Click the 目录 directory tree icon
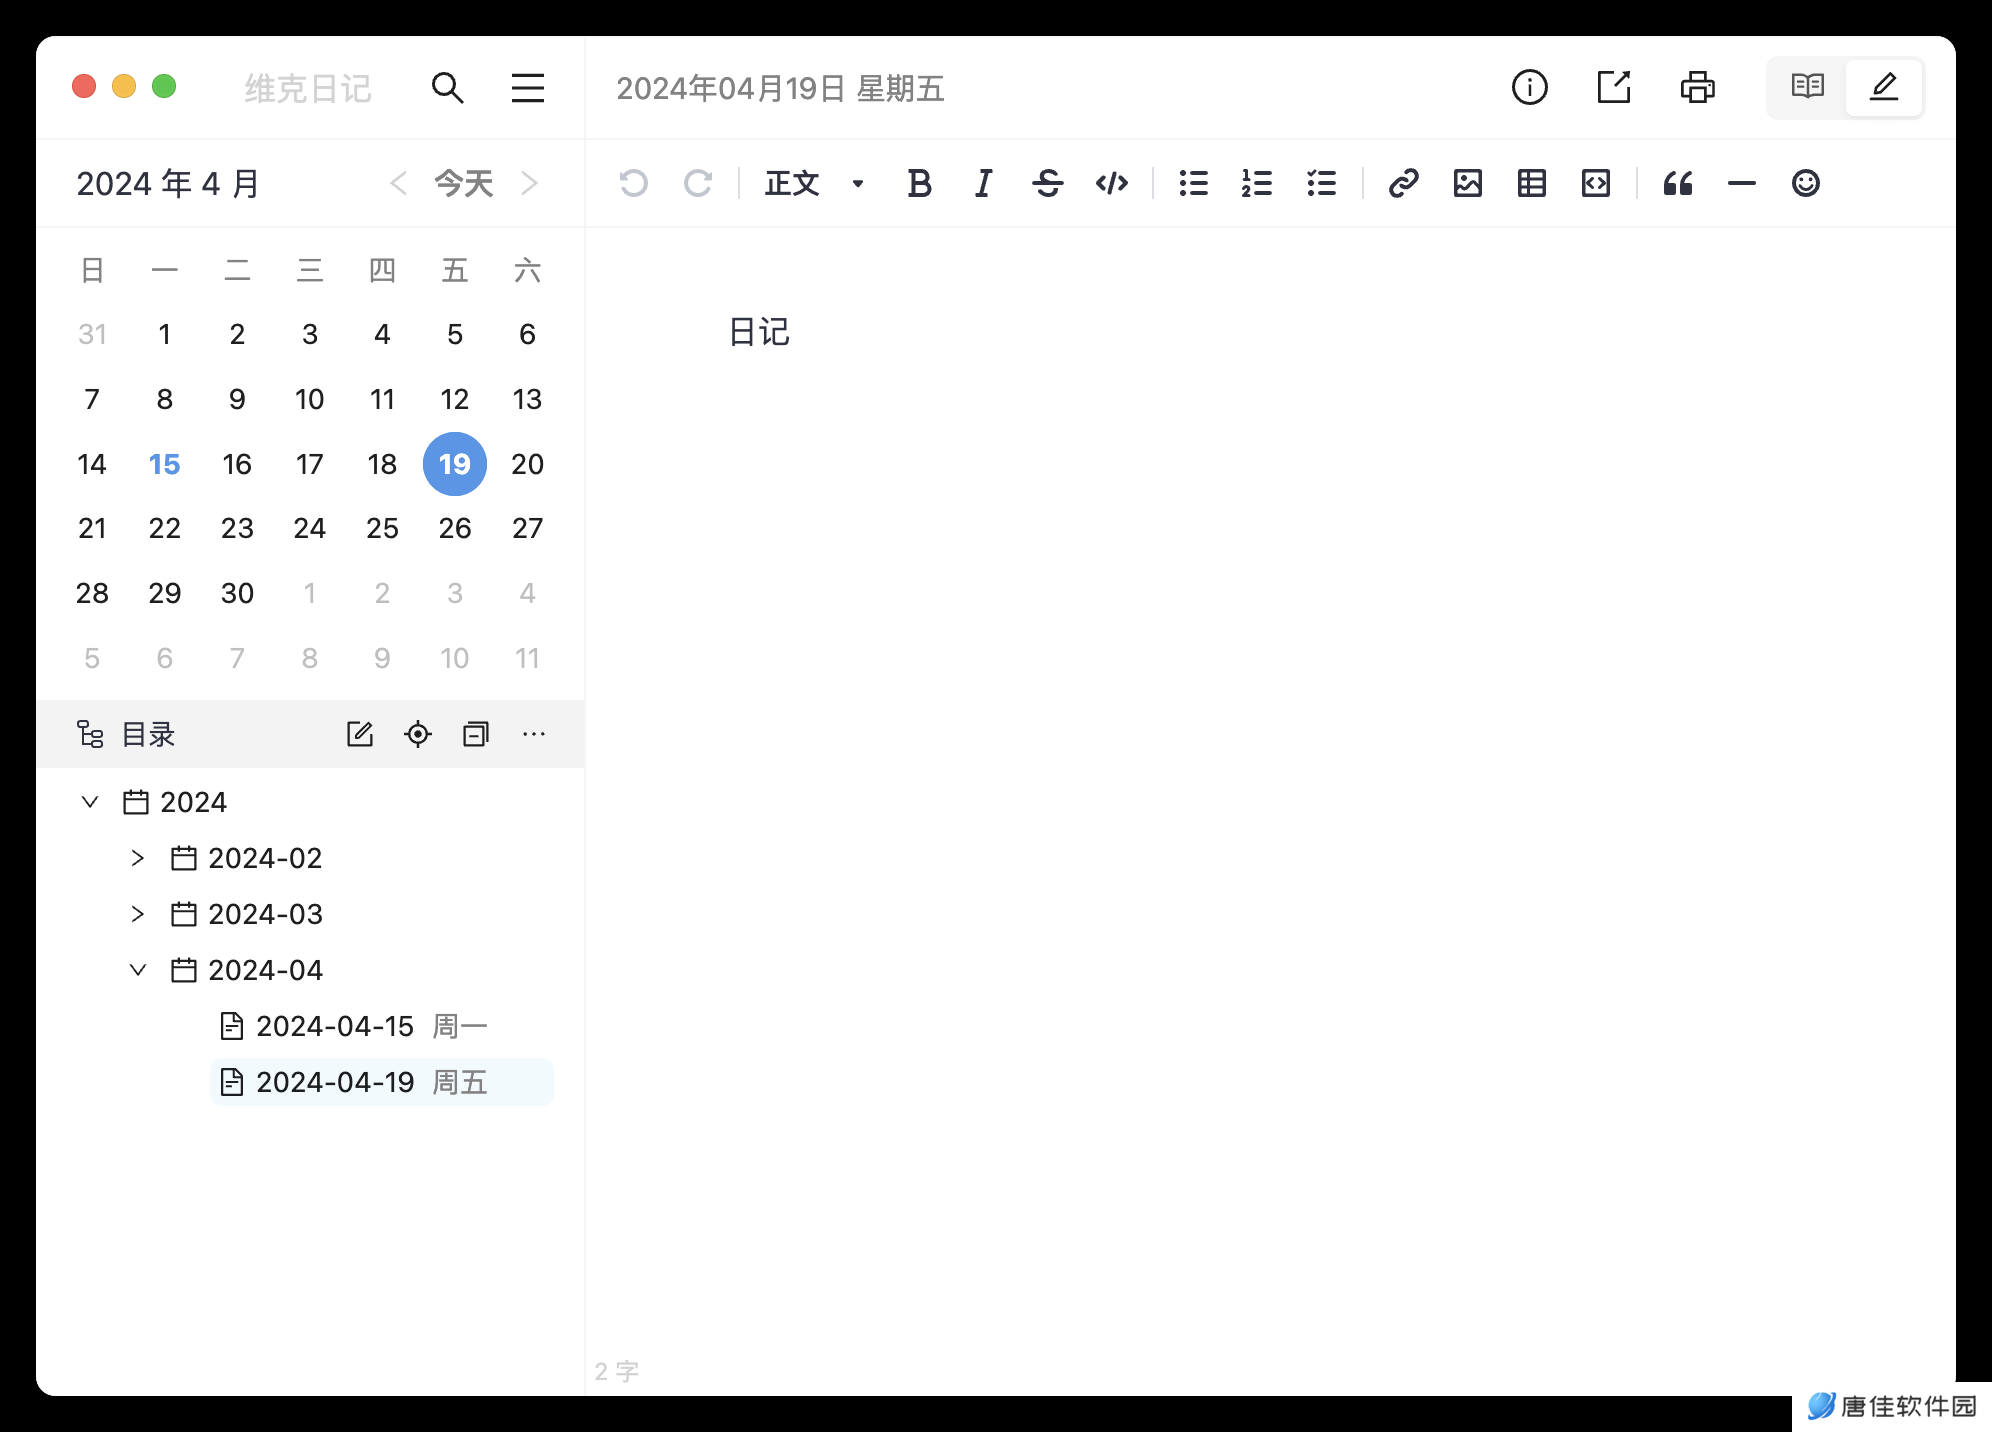The image size is (1992, 1432). [x=91, y=734]
